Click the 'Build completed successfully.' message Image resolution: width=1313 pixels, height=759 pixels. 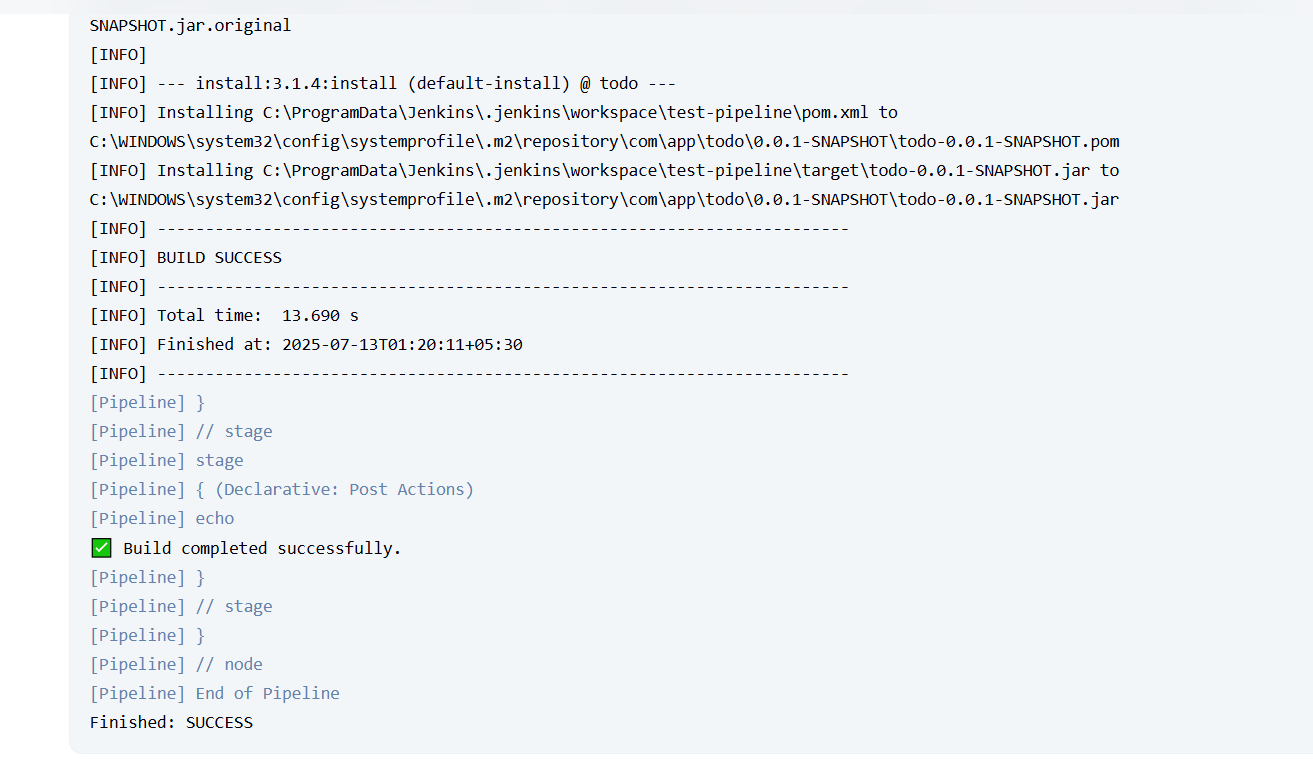tap(262, 548)
